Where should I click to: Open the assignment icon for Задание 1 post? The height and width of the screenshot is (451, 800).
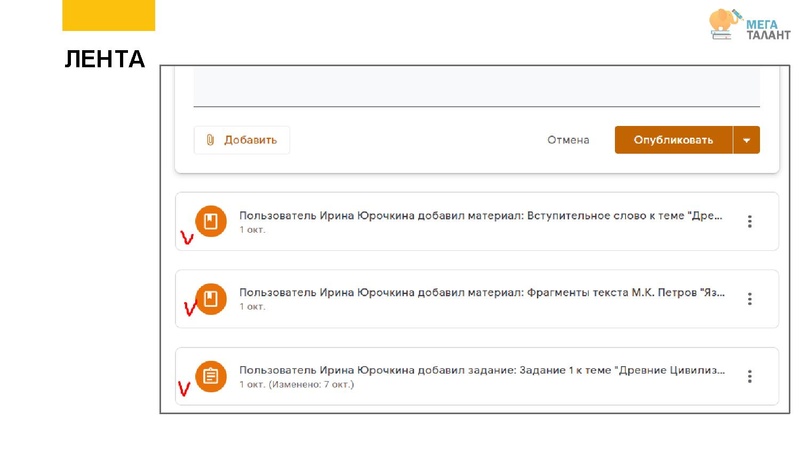tap(211, 377)
